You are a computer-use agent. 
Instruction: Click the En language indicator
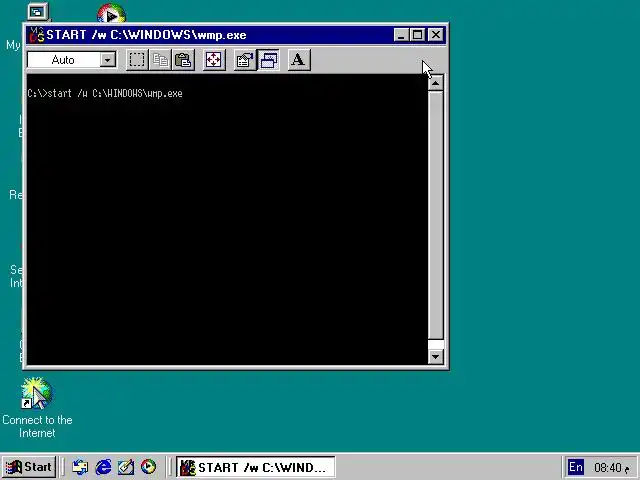coord(576,467)
